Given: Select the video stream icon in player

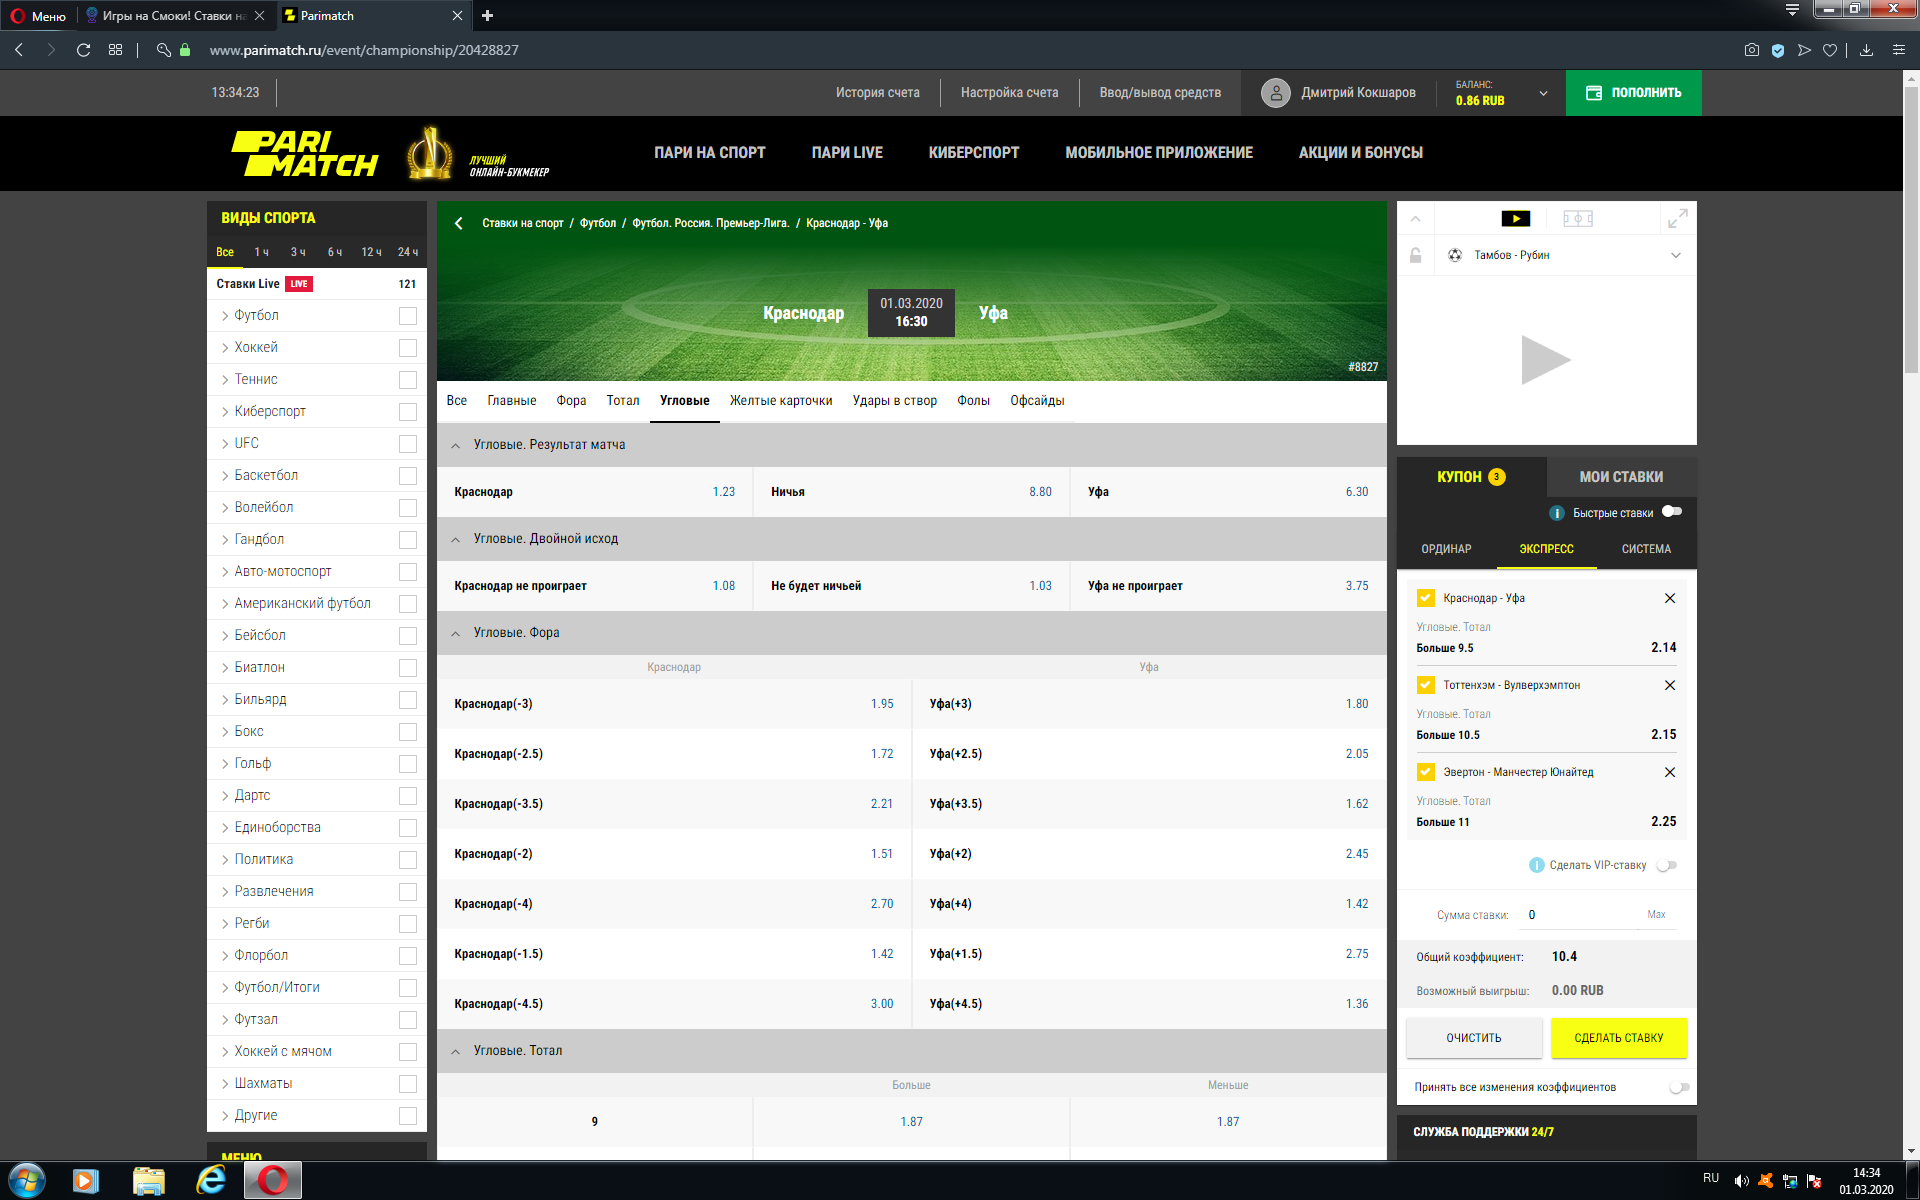Looking at the screenshot, I should pyautogui.click(x=1516, y=218).
